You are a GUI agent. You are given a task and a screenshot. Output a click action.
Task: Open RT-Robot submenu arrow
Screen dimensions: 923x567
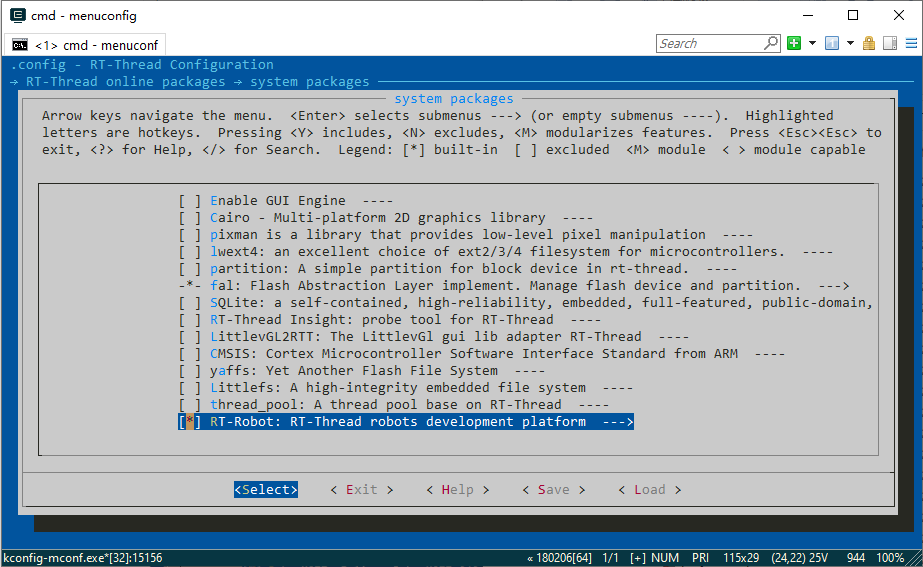click(x=618, y=422)
